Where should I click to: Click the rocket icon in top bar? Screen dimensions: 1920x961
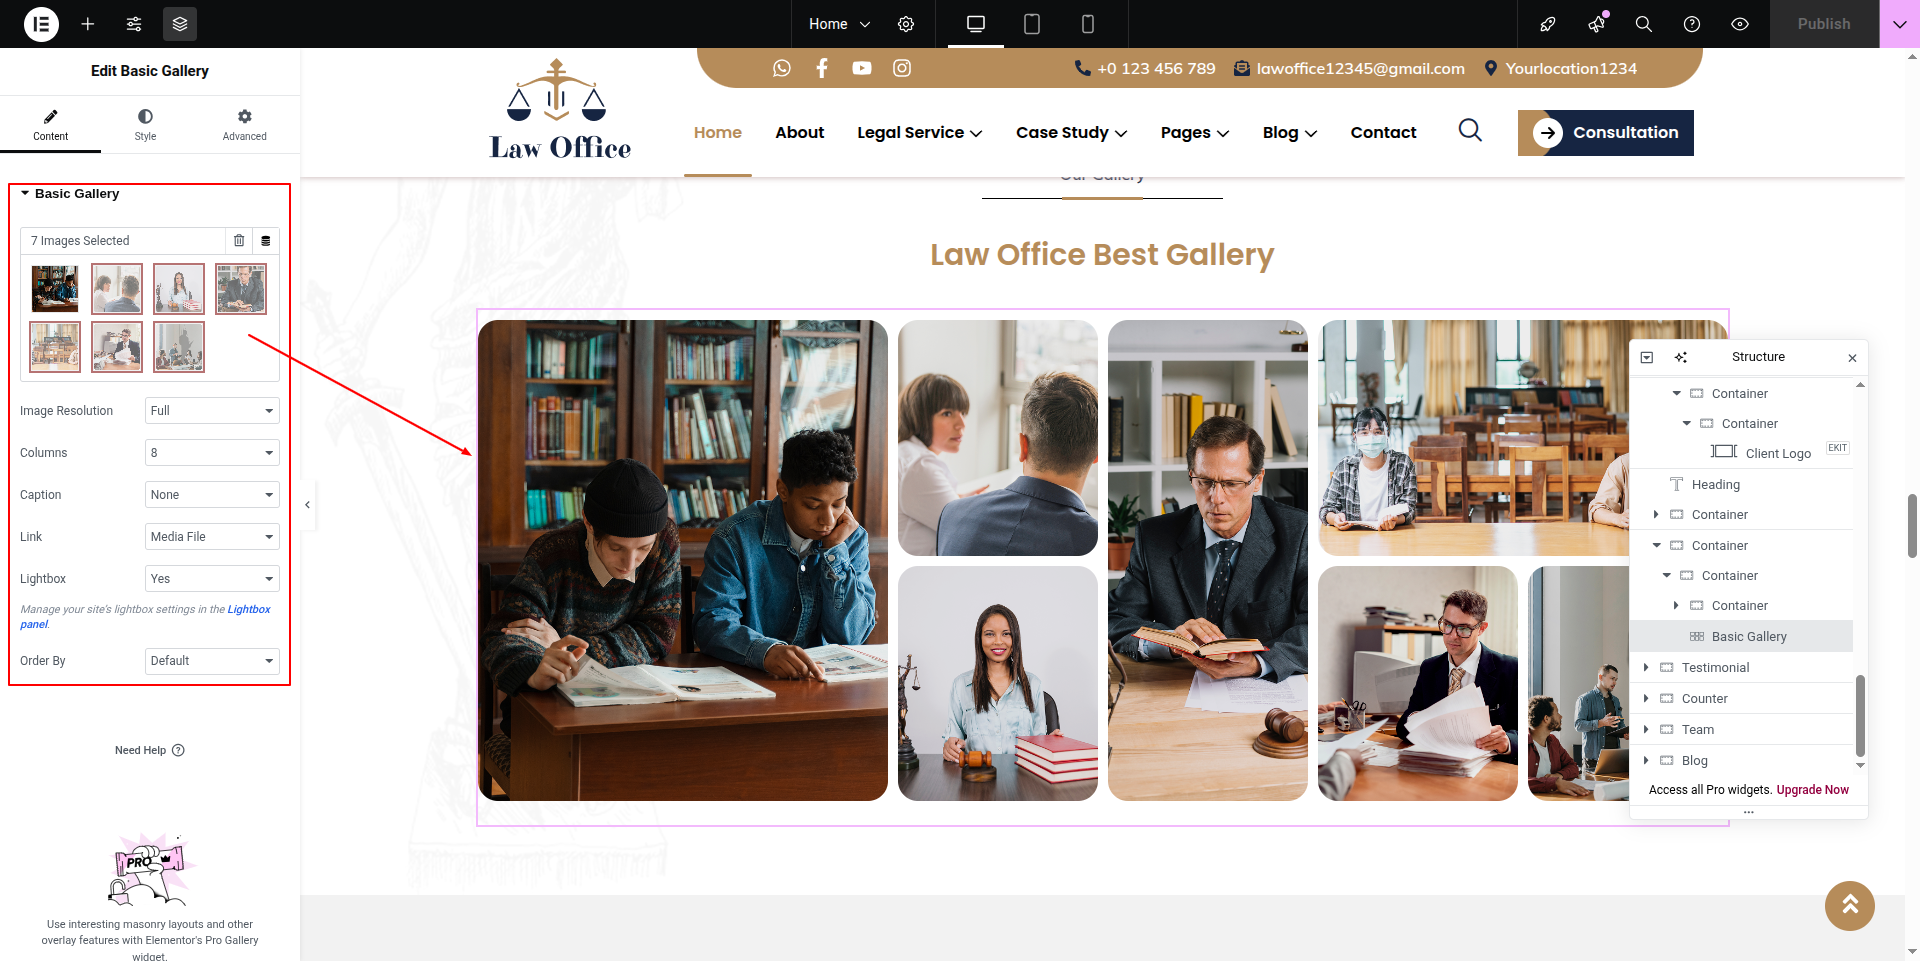pos(1548,24)
